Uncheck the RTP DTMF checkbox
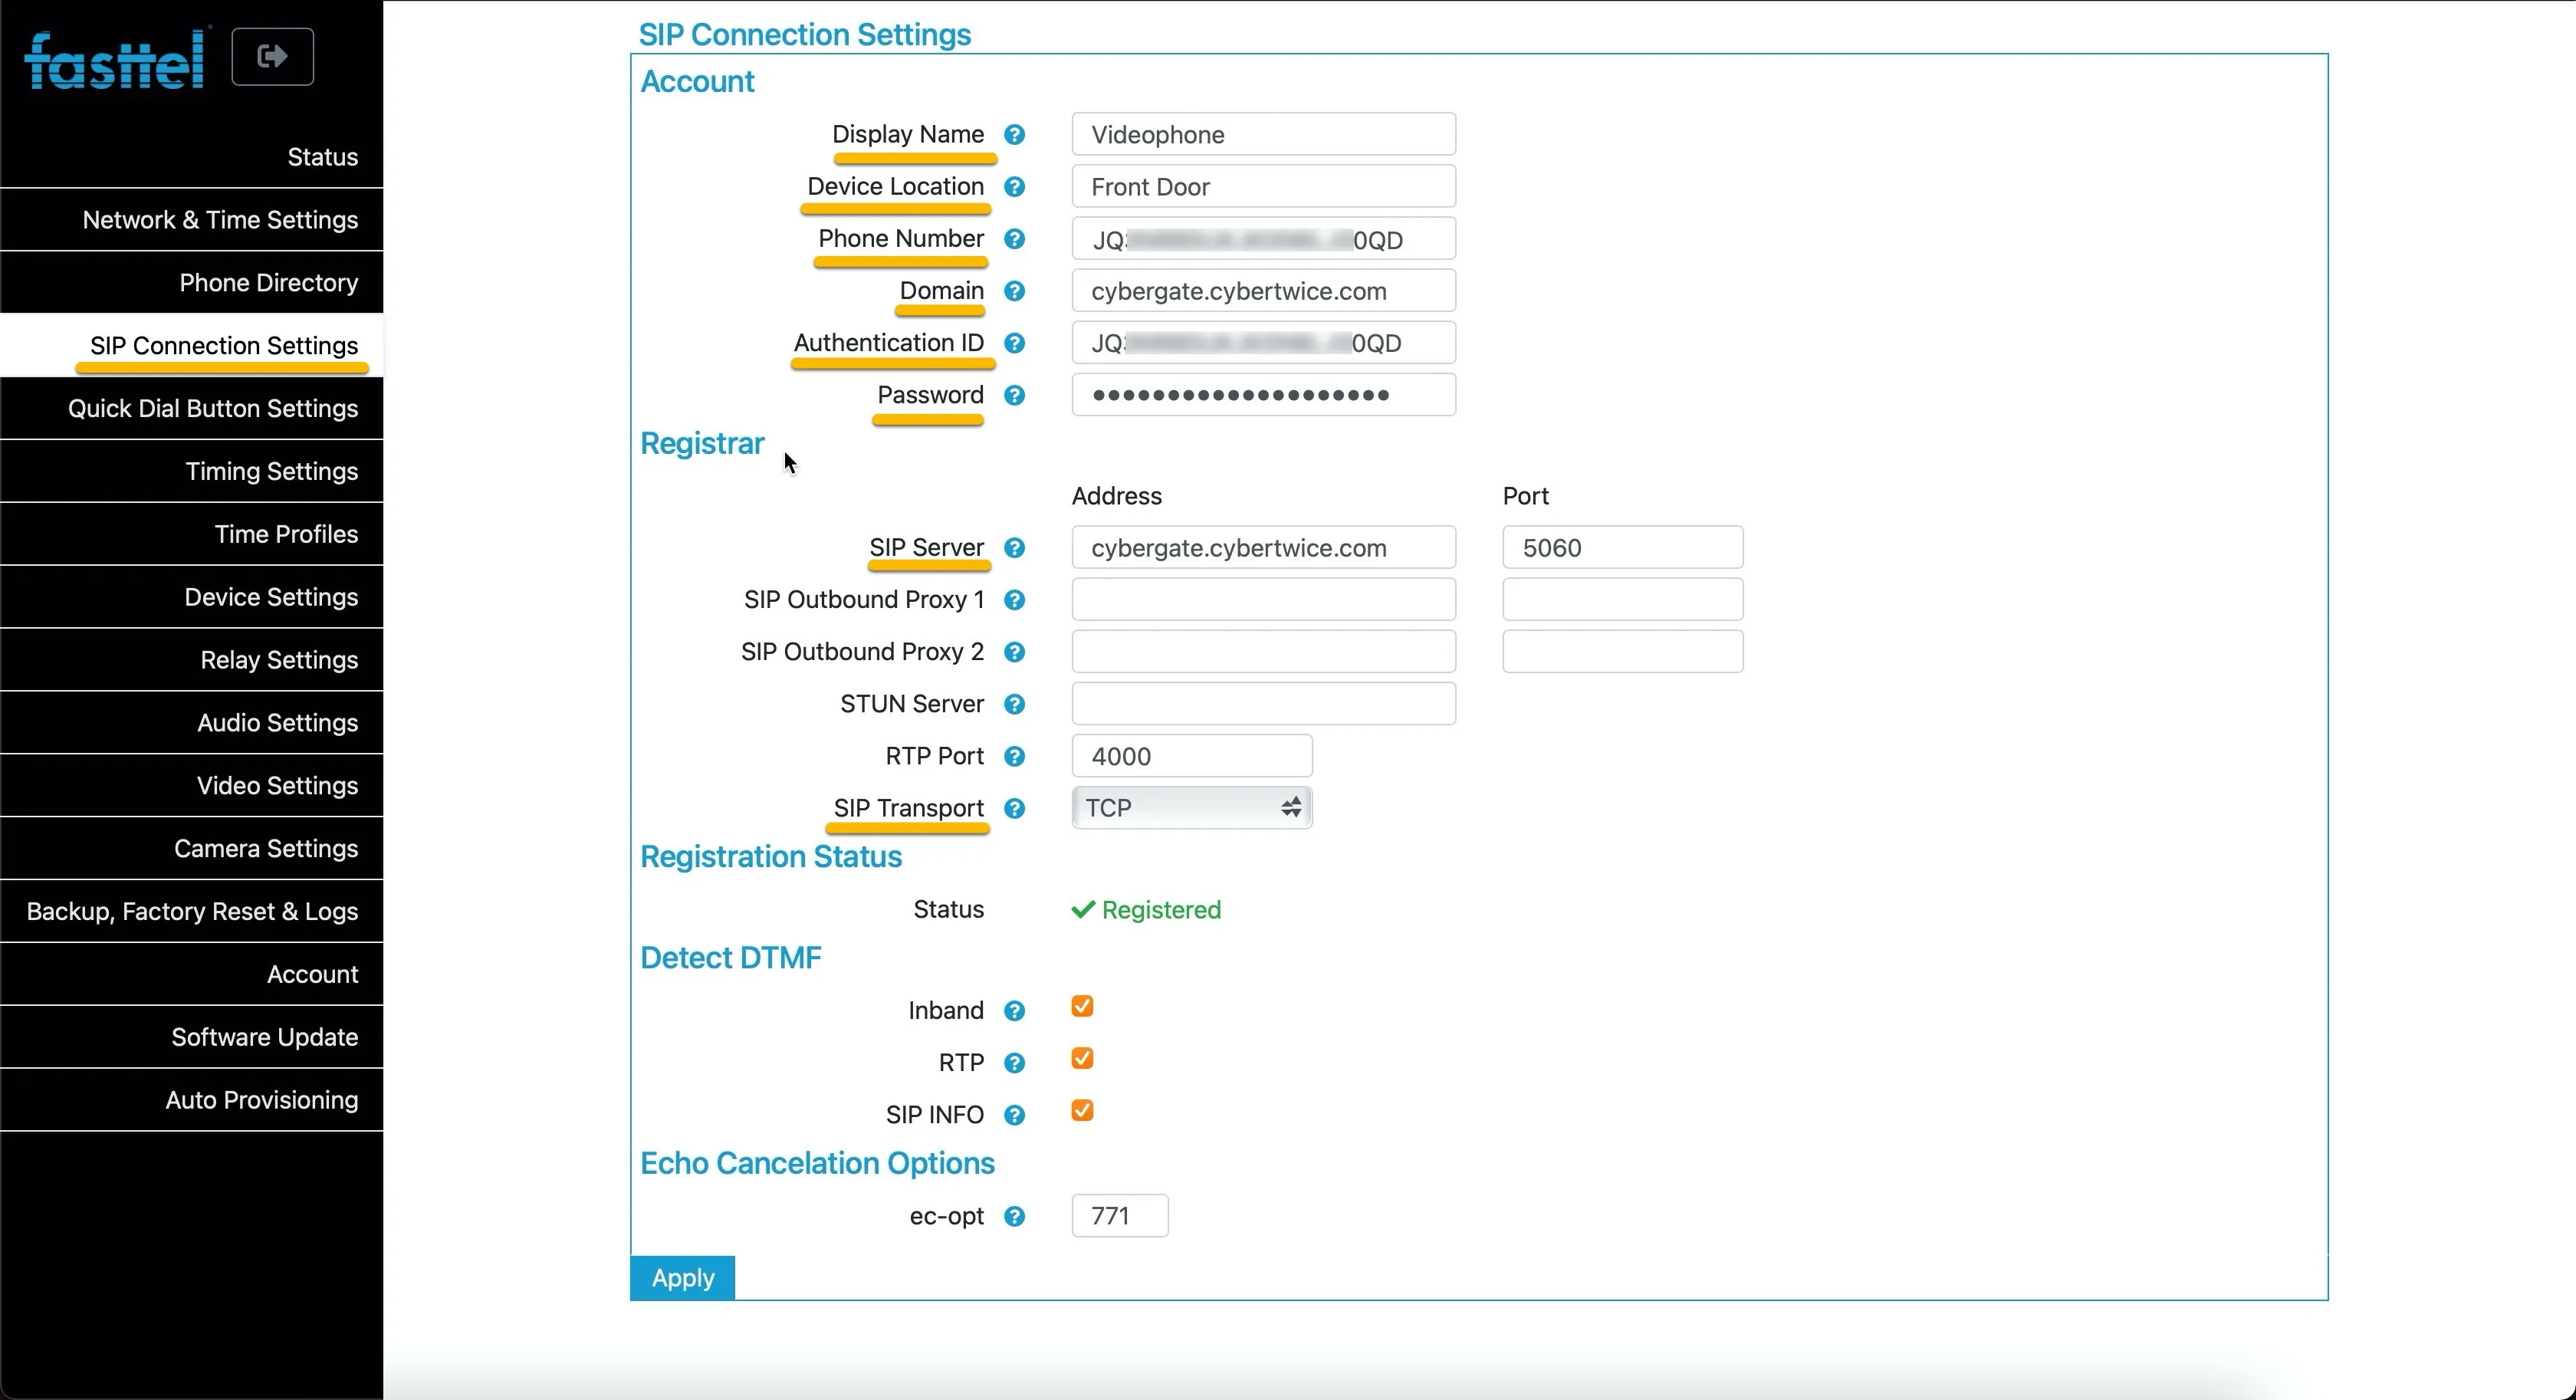2576x1400 pixels. pyautogui.click(x=1082, y=1058)
